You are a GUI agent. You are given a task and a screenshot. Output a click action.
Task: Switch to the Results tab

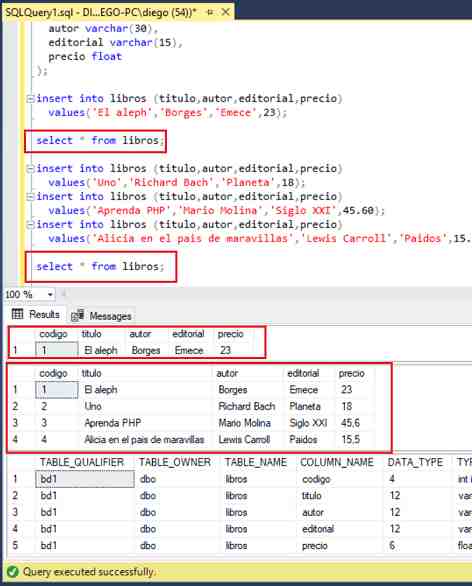[36, 314]
